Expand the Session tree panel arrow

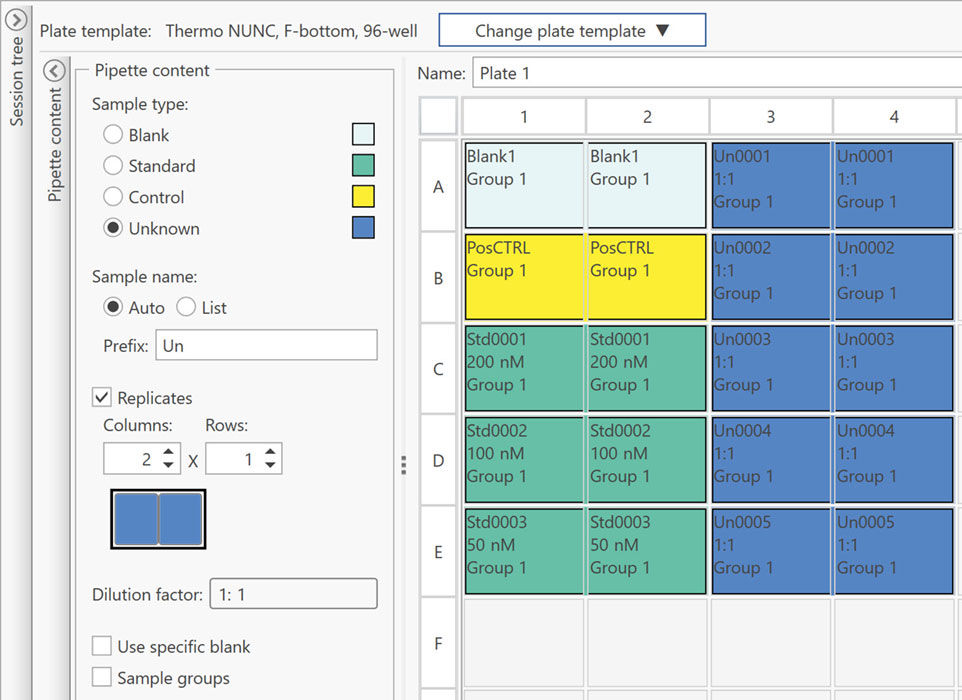pyautogui.click(x=16, y=19)
